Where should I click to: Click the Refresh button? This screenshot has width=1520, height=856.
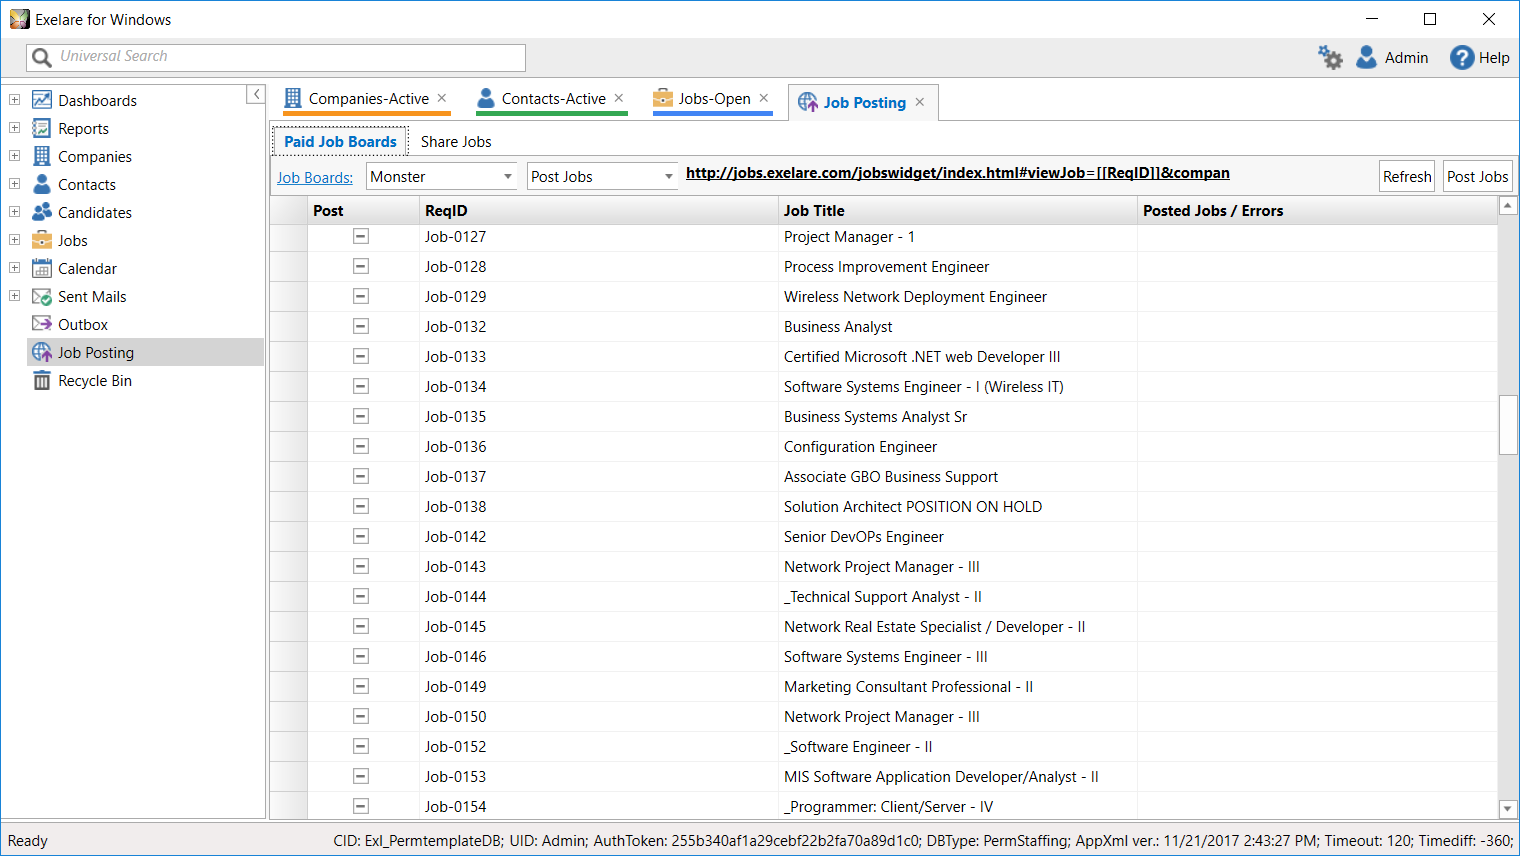pos(1407,176)
